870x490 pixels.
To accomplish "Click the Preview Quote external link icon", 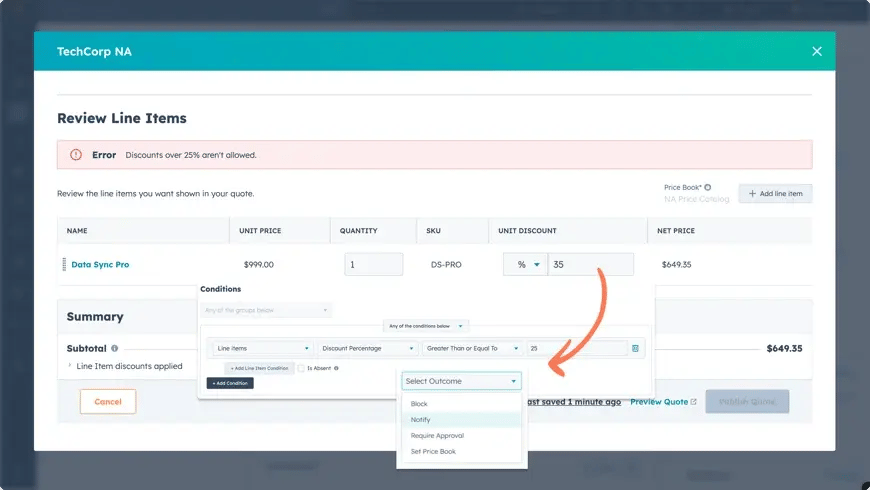I will [693, 402].
